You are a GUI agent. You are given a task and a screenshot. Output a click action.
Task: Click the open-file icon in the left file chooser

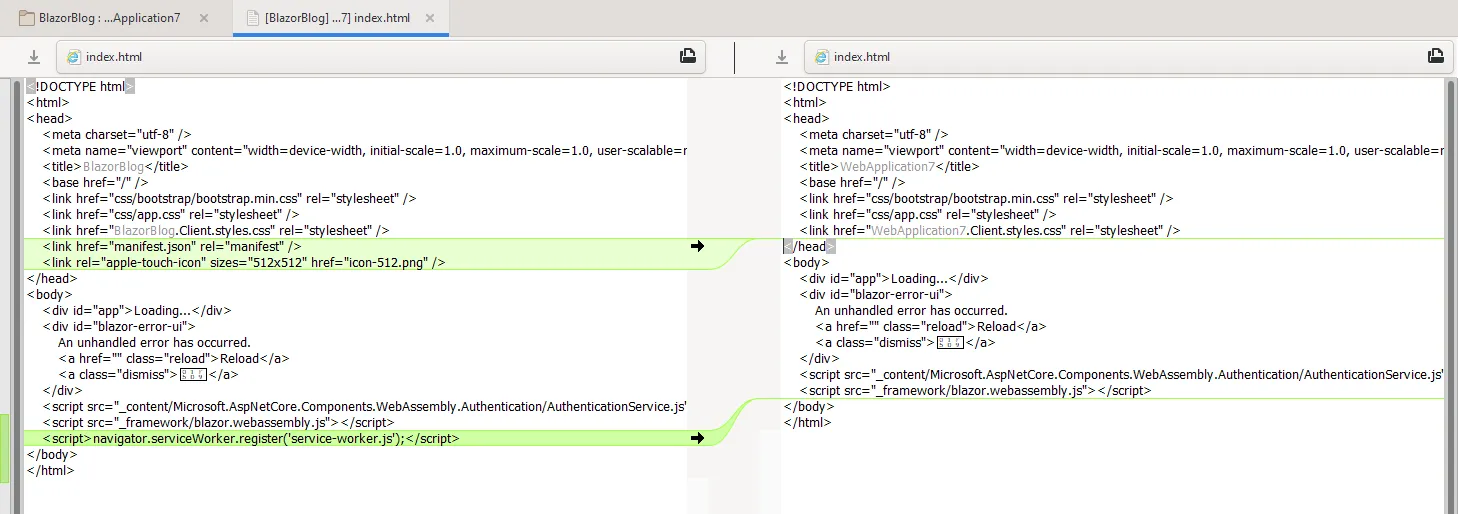[x=688, y=57]
